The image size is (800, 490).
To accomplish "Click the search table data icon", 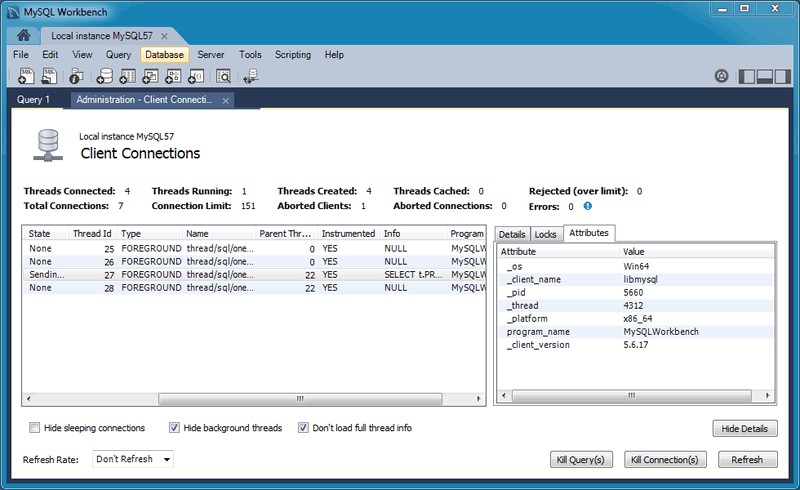I will pos(223,76).
